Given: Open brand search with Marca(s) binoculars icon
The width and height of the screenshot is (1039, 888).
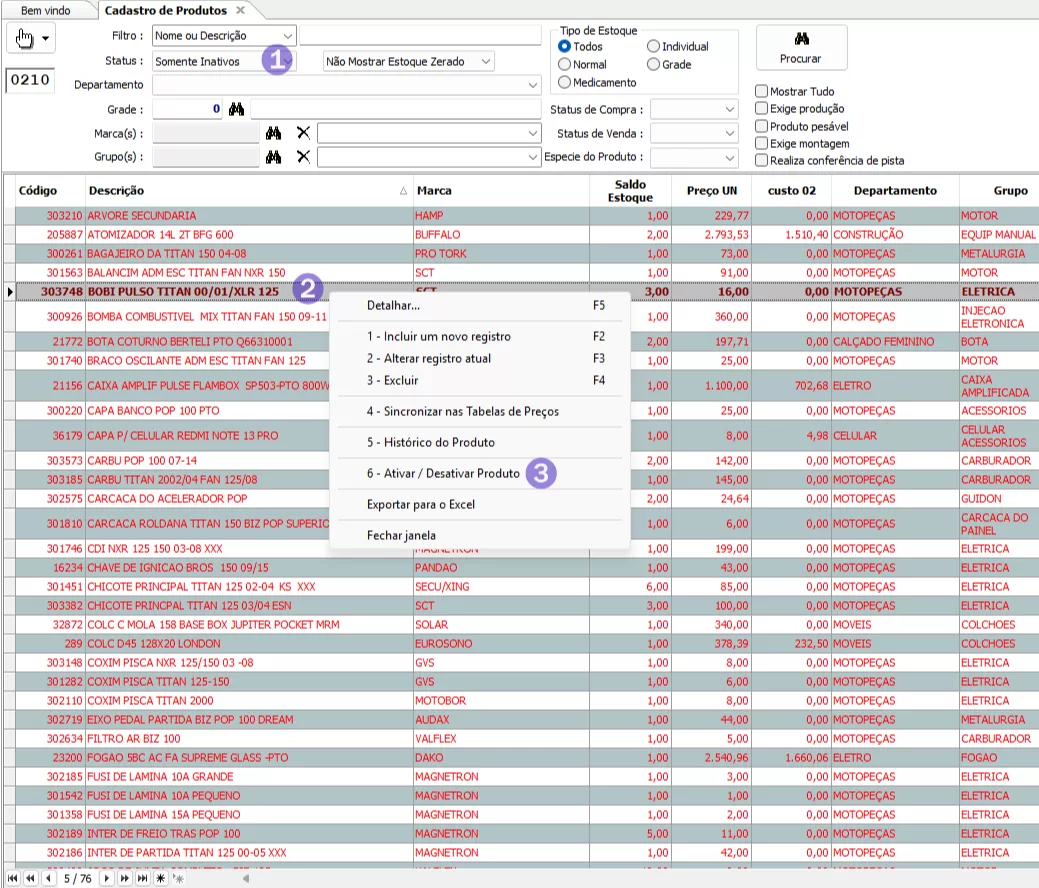Looking at the screenshot, I should coord(275,133).
